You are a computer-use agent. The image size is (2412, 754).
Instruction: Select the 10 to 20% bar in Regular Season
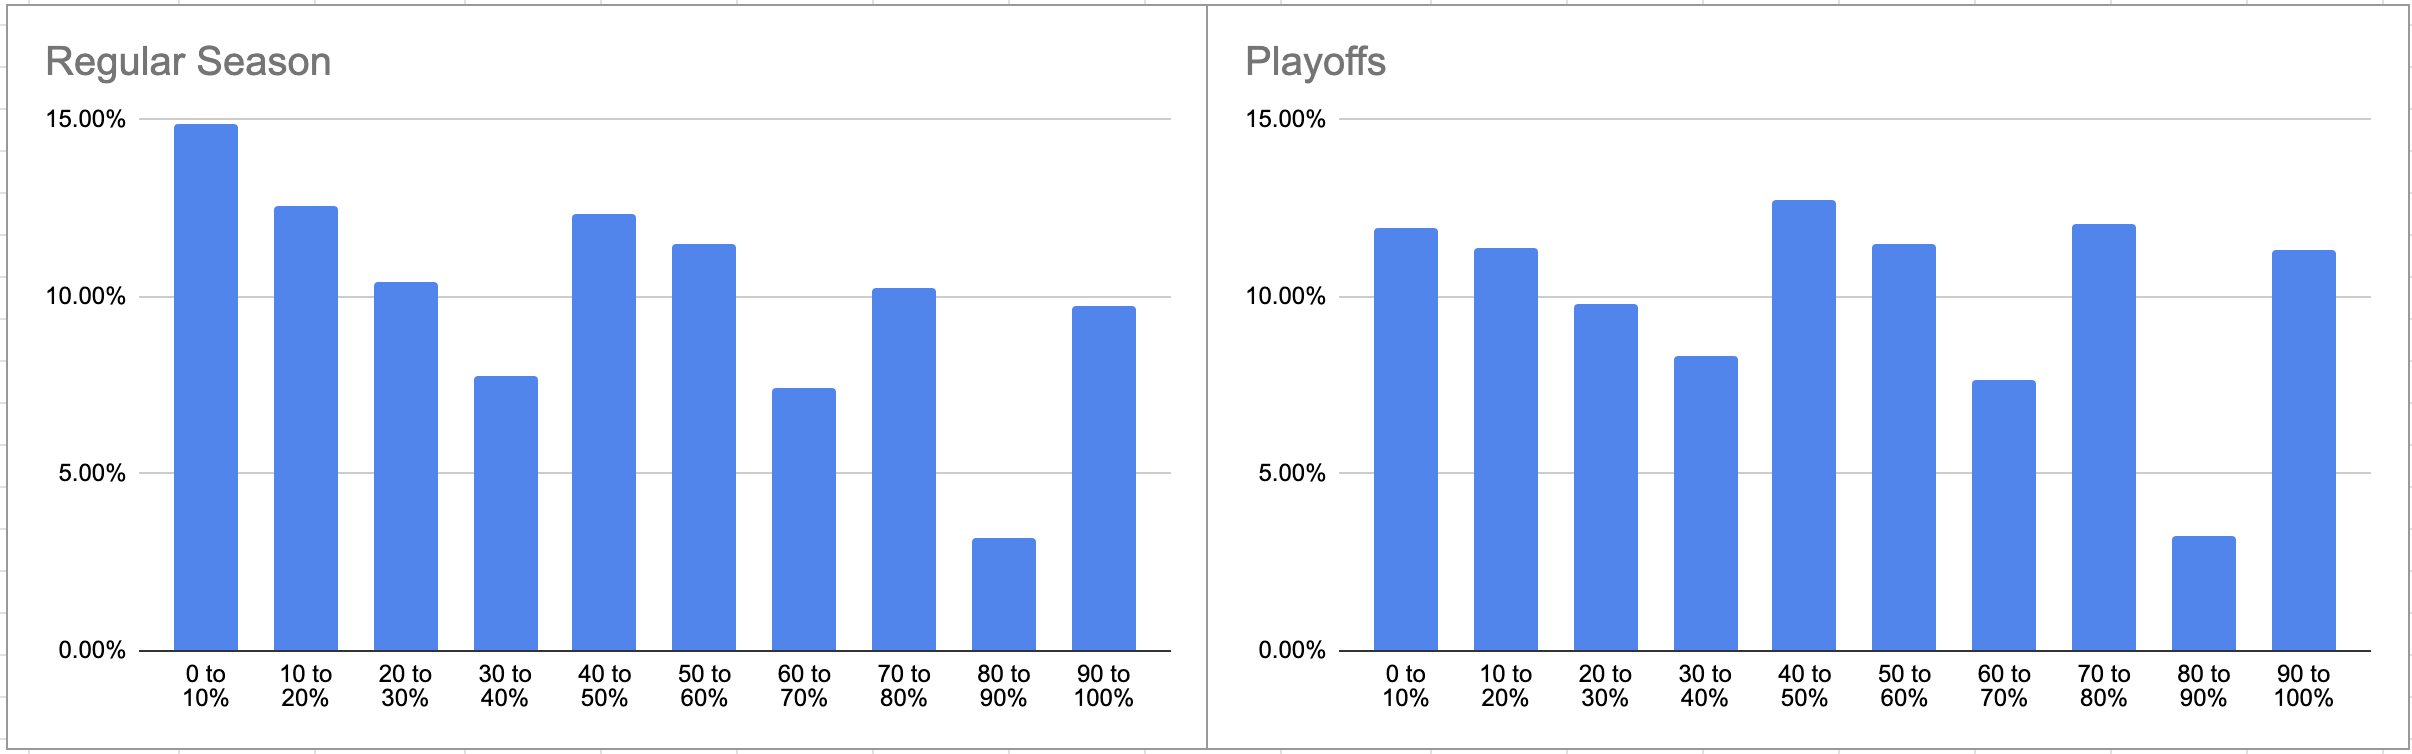306,428
